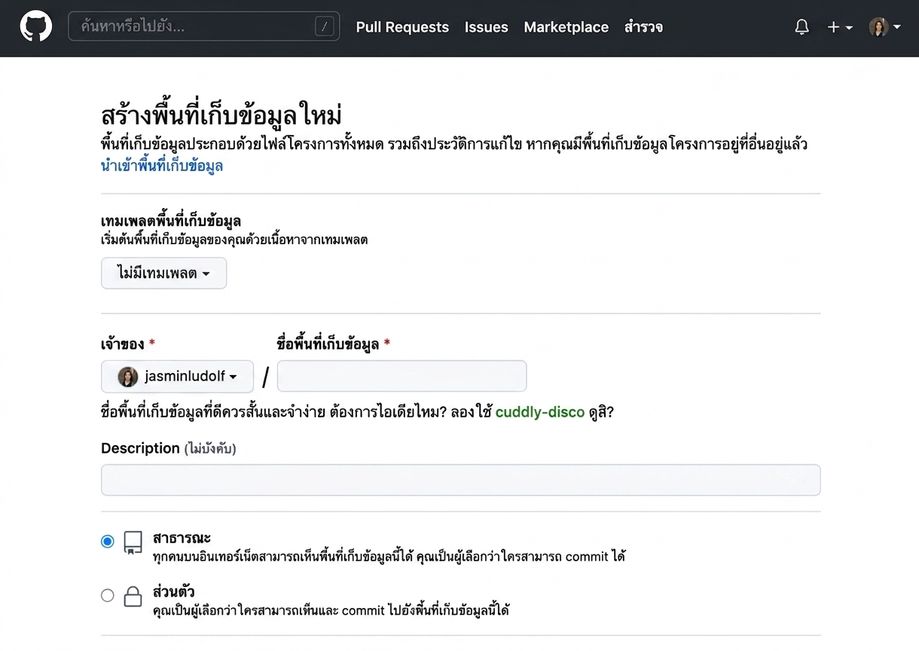The image size is (919, 651).
Task: Click เทมเพลตพื้นที่เก็บข้อมูล label
Action: 171,221
